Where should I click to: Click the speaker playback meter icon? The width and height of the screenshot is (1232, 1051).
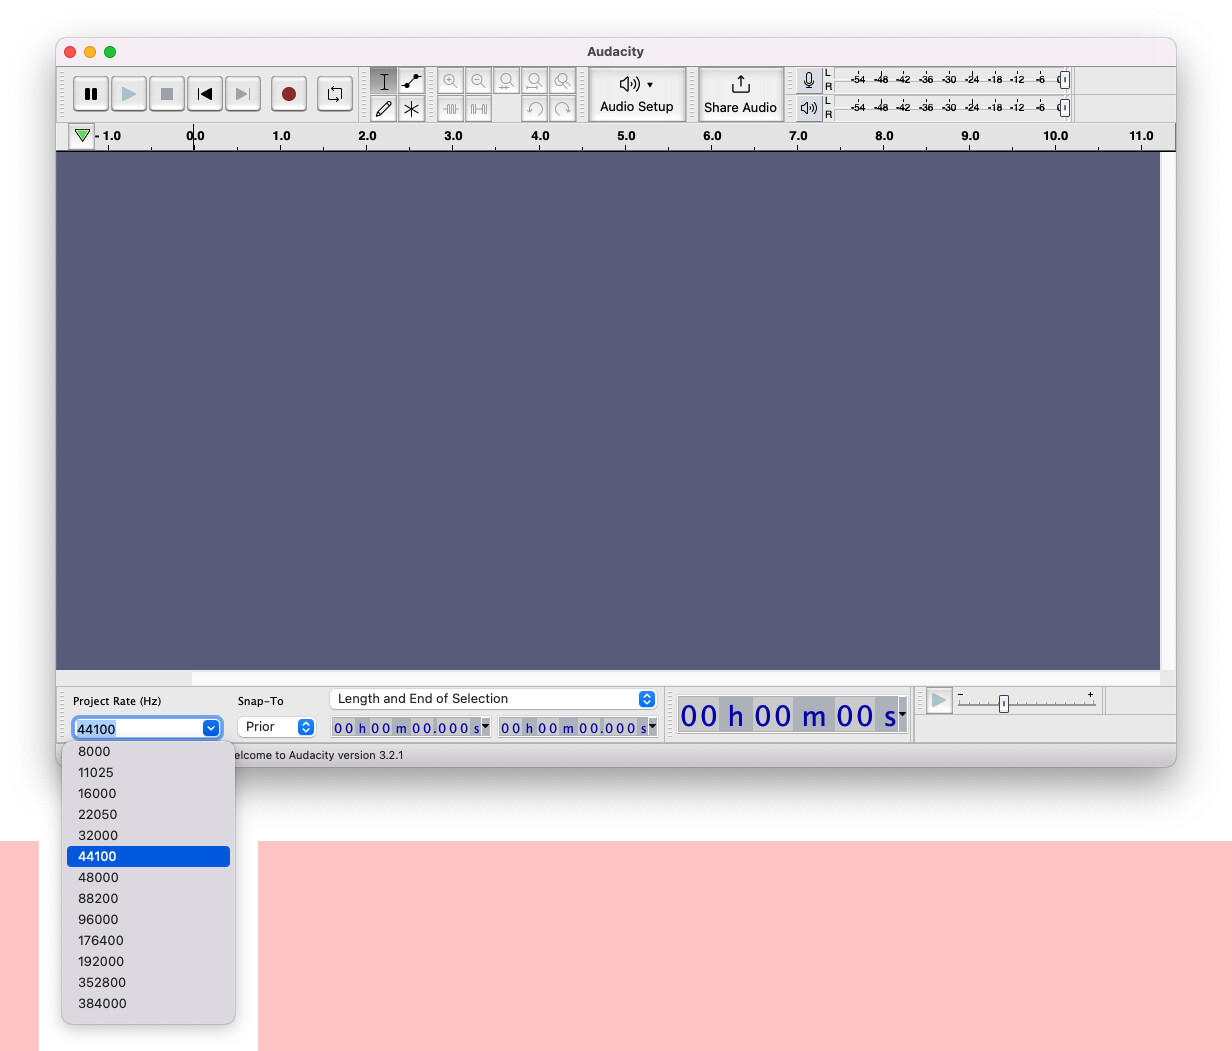[x=809, y=108]
